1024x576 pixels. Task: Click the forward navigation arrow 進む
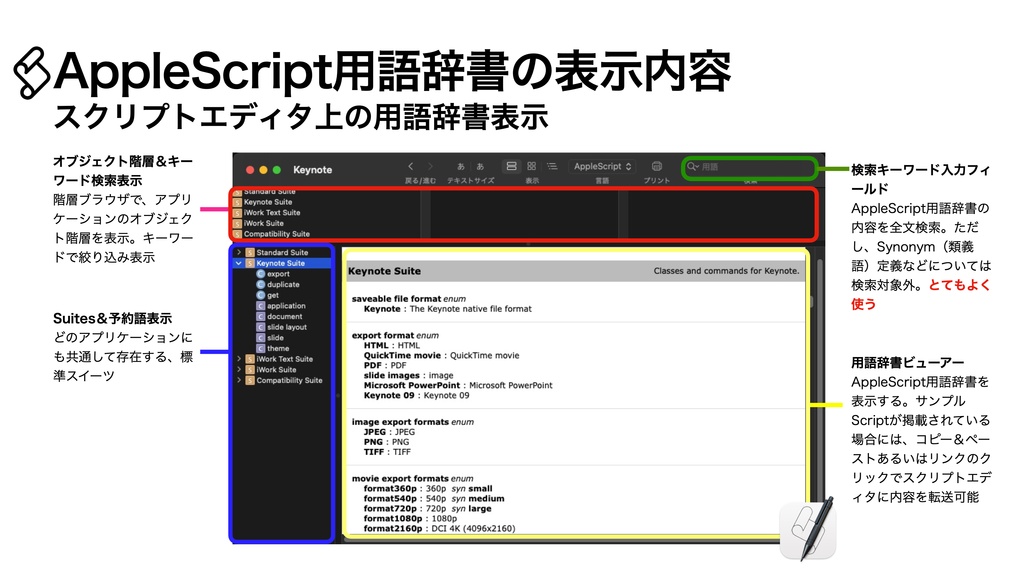tap(429, 164)
